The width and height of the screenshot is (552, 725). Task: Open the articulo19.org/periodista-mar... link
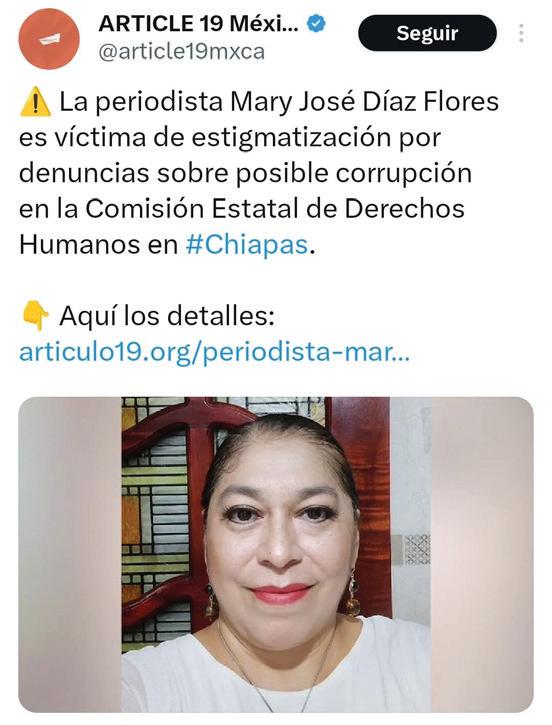[214, 352]
